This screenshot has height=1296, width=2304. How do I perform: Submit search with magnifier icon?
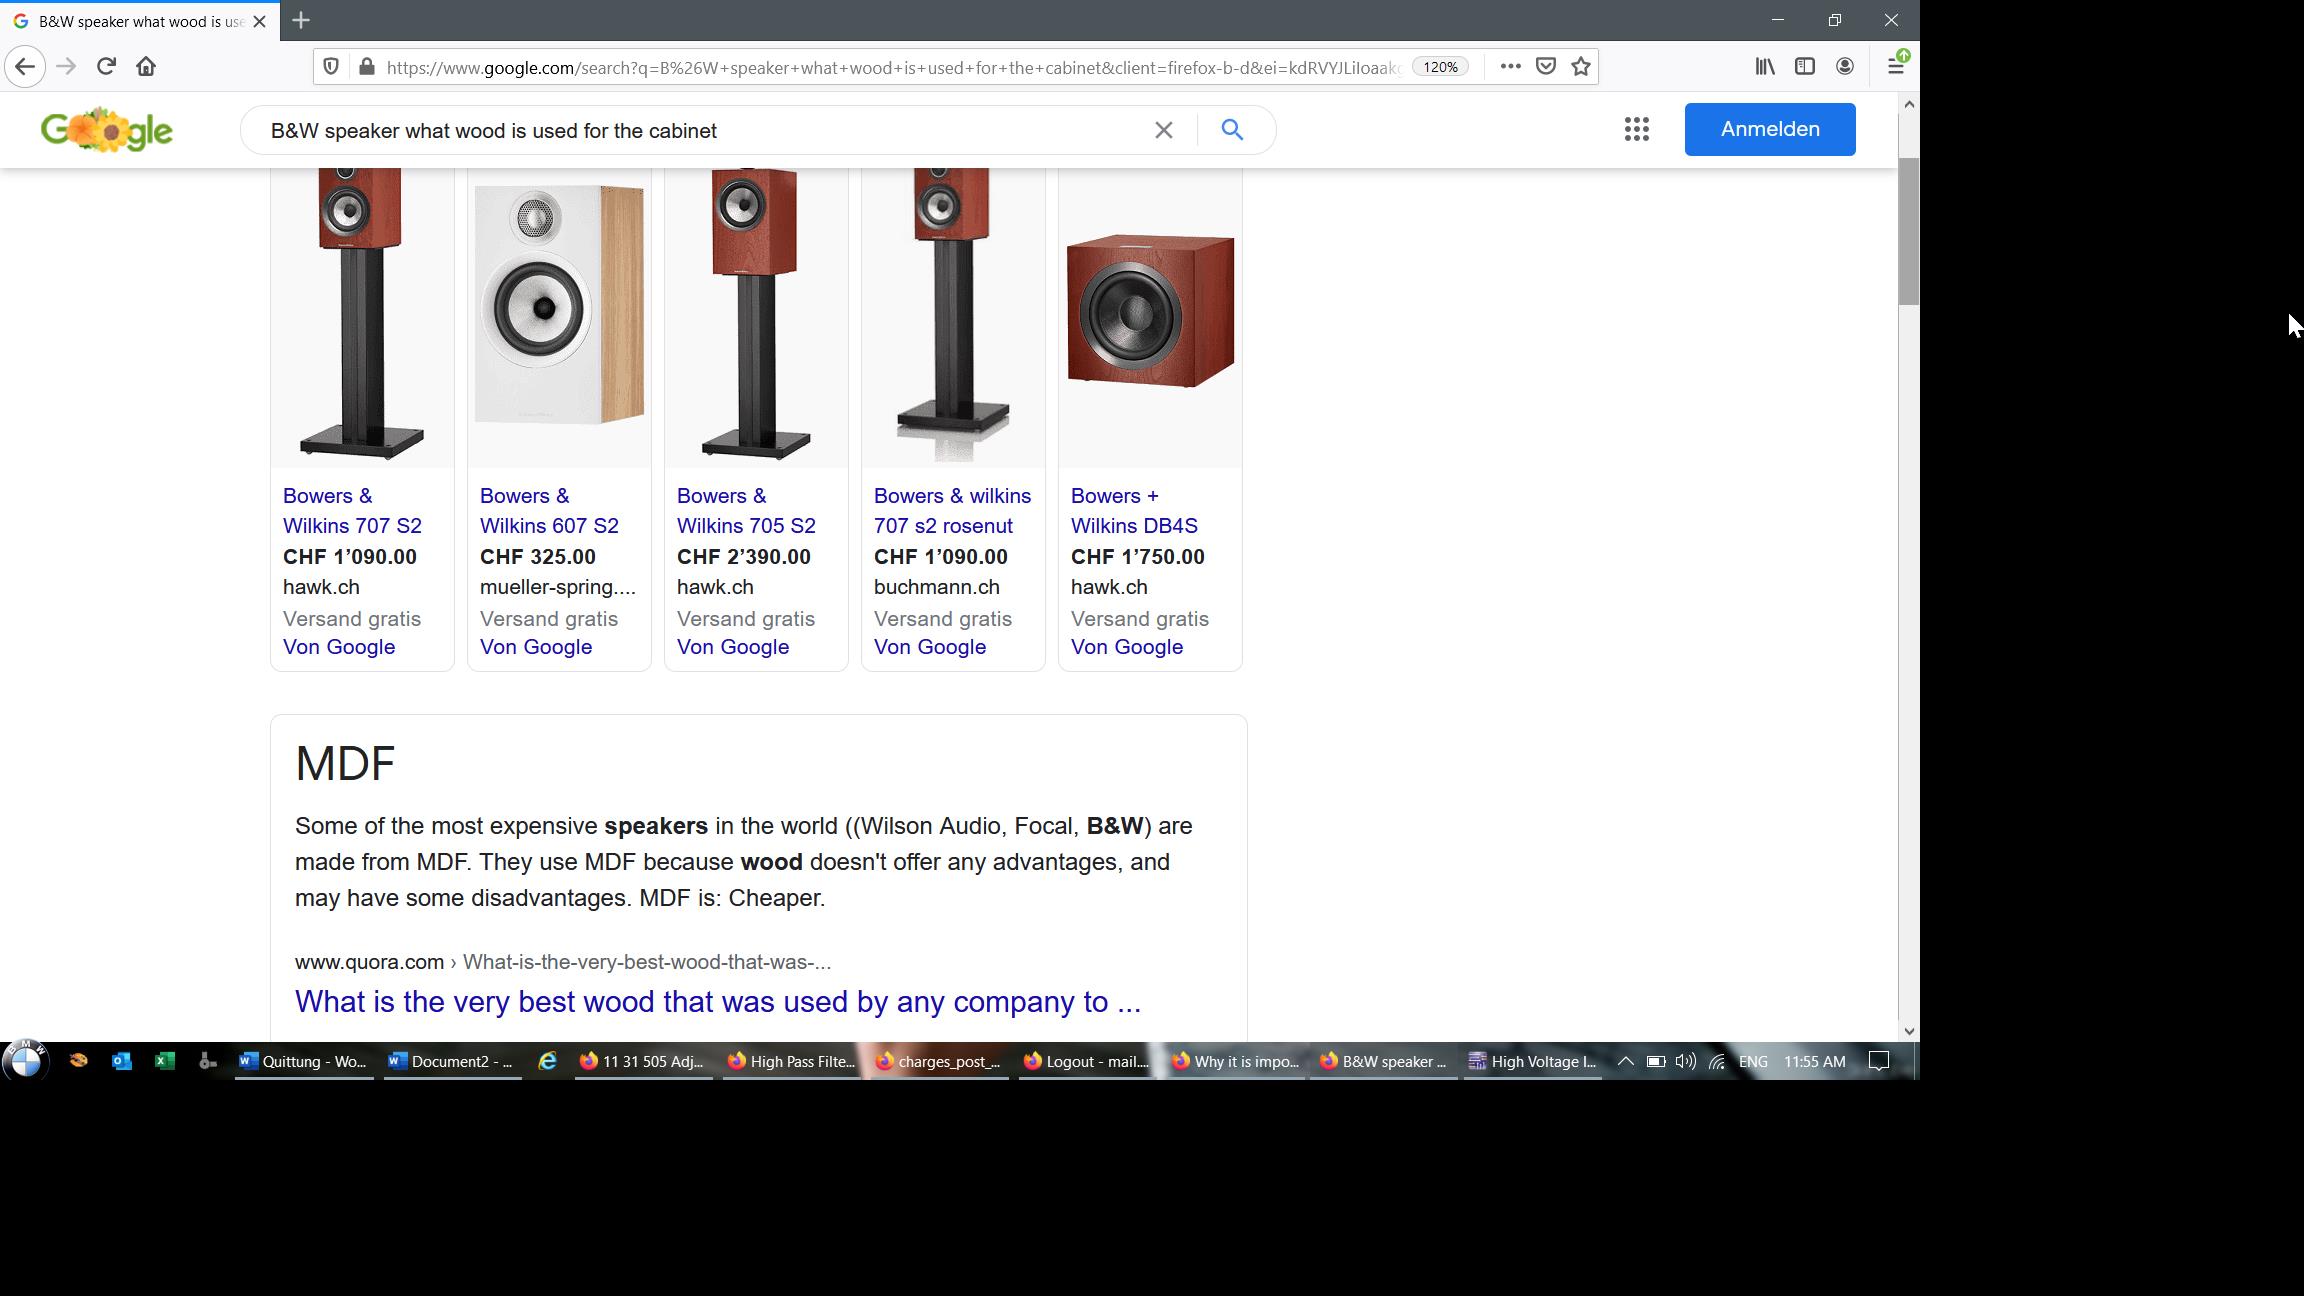click(x=1232, y=130)
